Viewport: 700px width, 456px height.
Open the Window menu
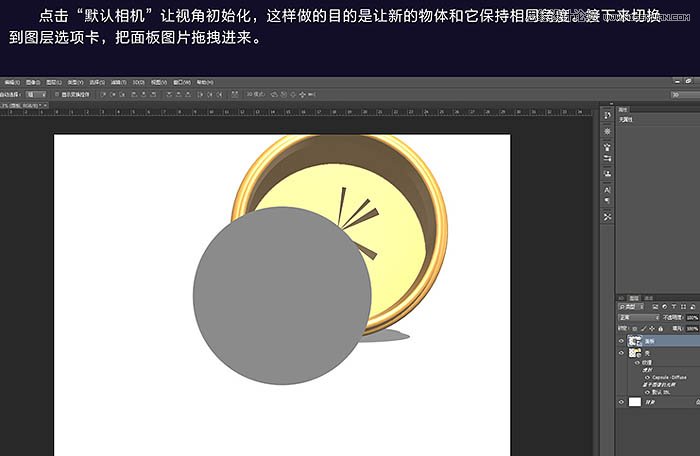[182, 82]
